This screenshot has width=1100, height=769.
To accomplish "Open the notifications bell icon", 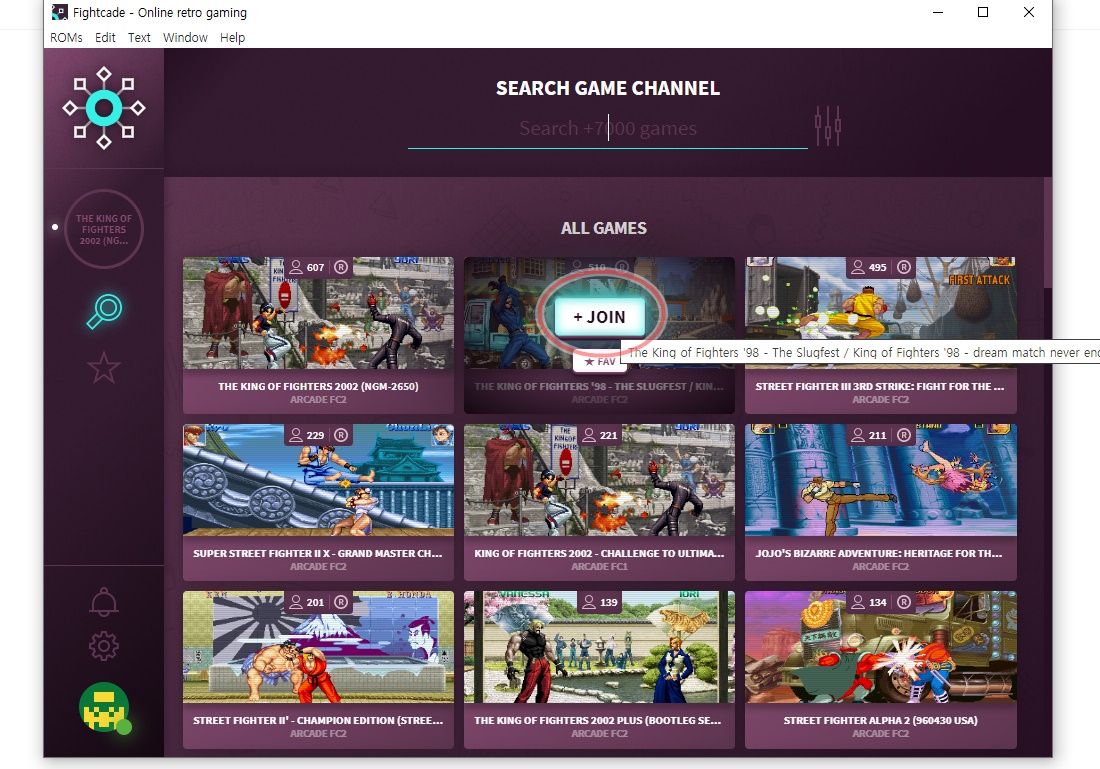I will click(x=104, y=601).
